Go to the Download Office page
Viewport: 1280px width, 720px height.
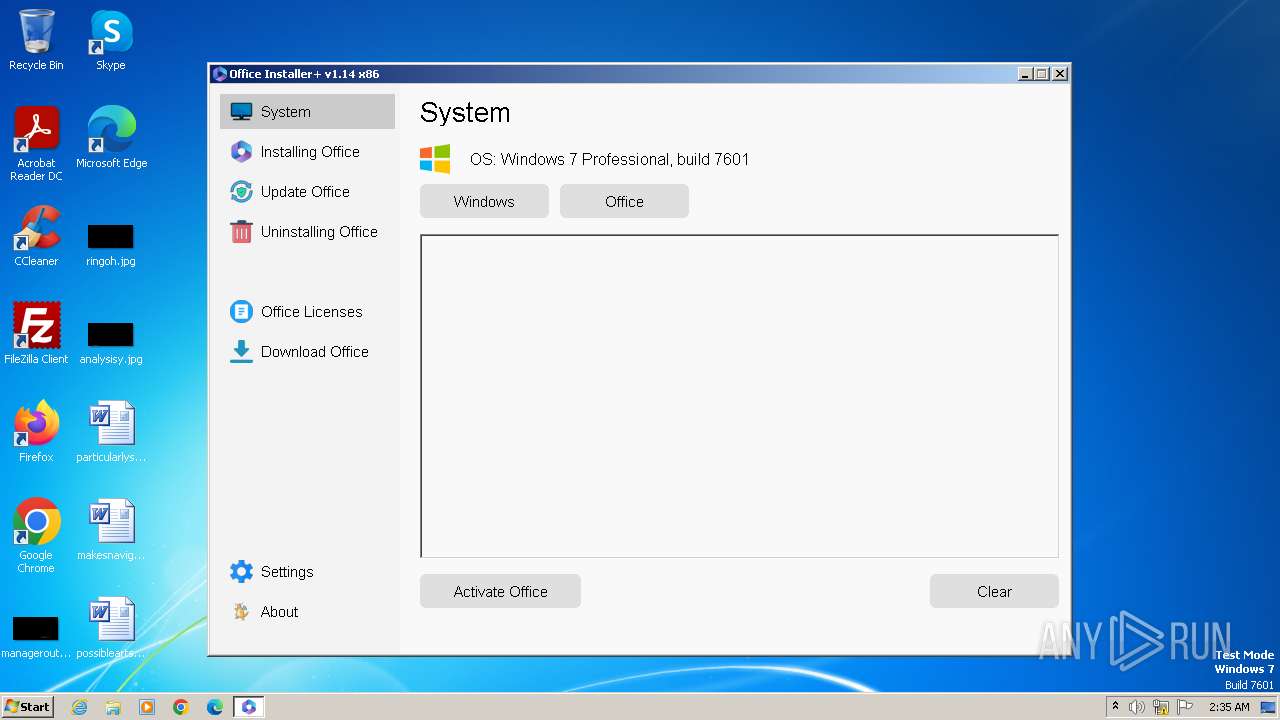(314, 352)
